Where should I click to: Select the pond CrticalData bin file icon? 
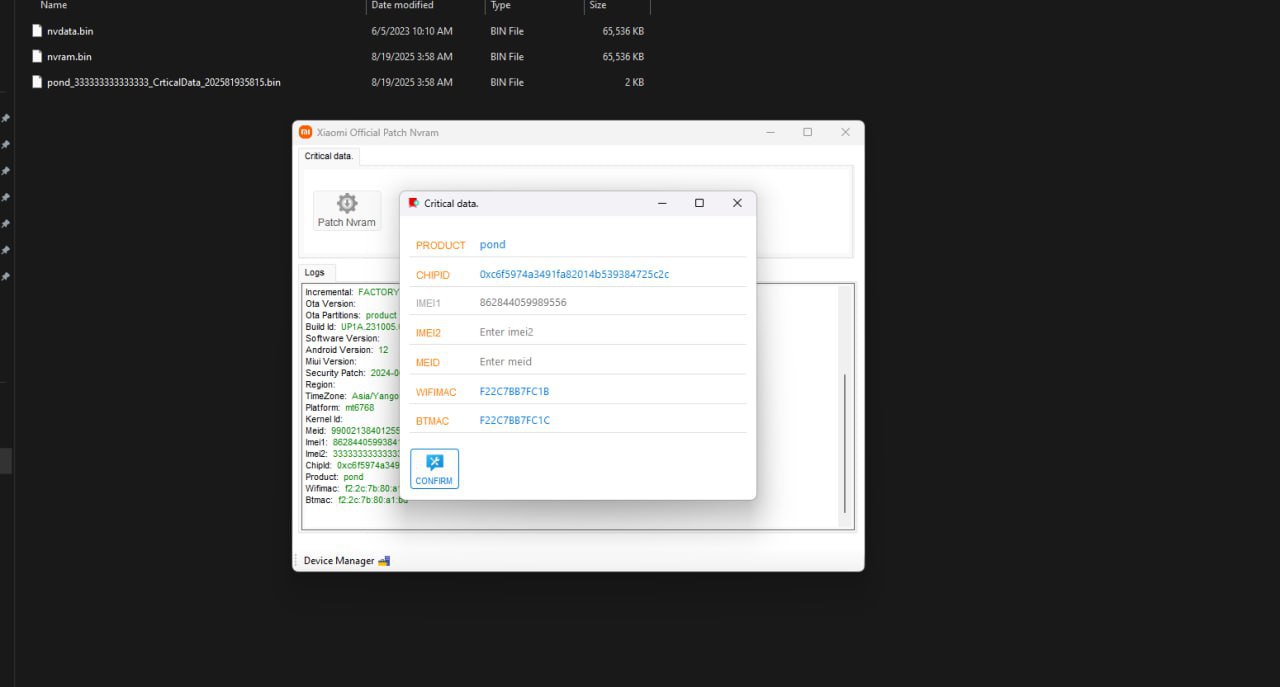click(x=37, y=82)
